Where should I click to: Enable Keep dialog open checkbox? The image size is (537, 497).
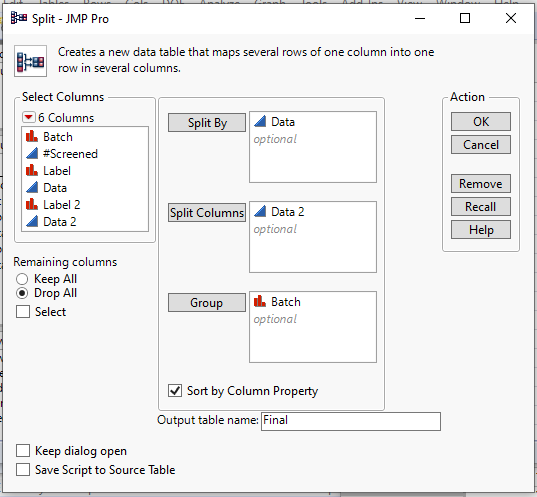coord(23,451)
